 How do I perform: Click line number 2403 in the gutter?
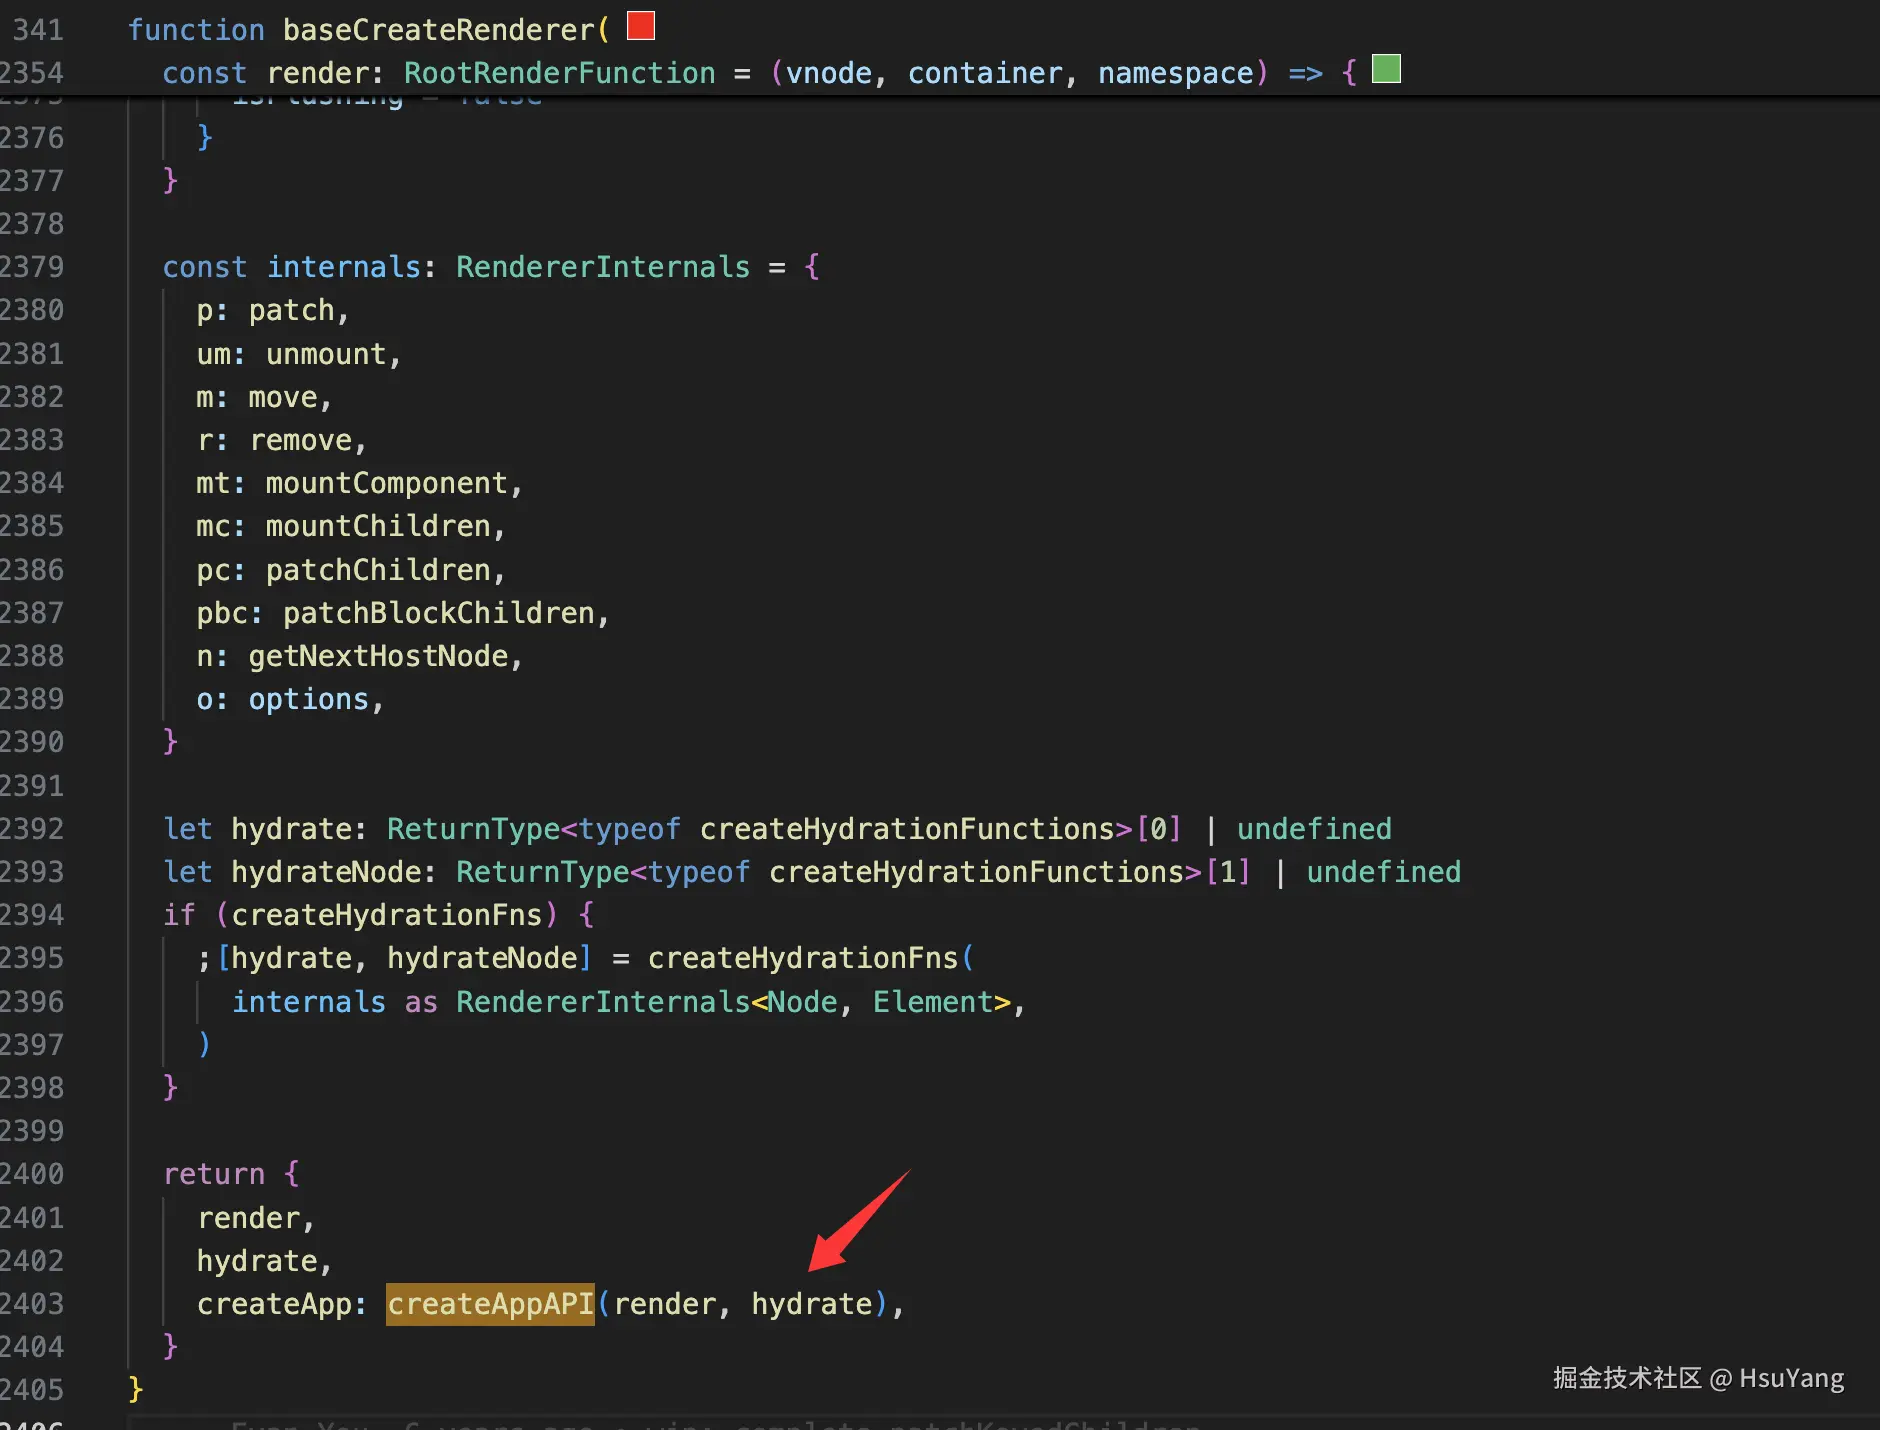tap(32, 1304)
